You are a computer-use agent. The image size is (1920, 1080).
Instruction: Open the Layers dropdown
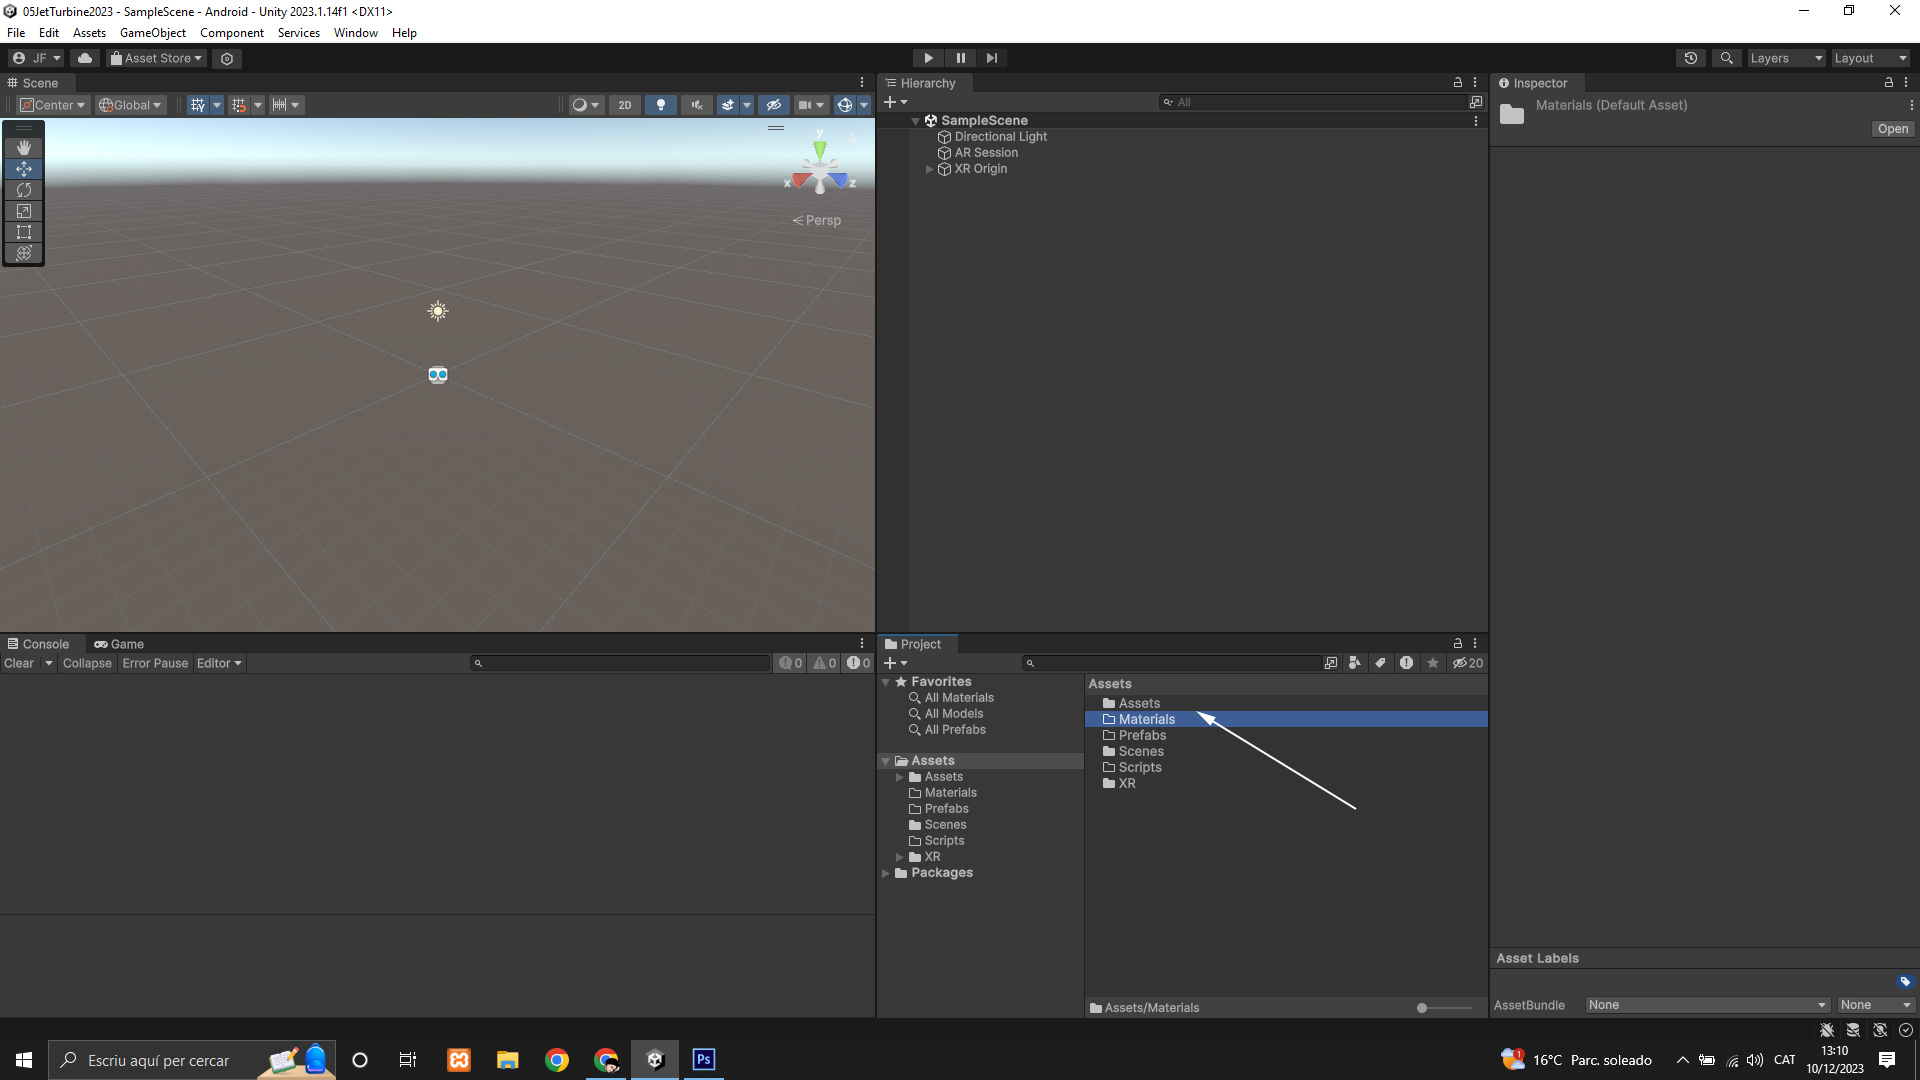point(1786,58)
